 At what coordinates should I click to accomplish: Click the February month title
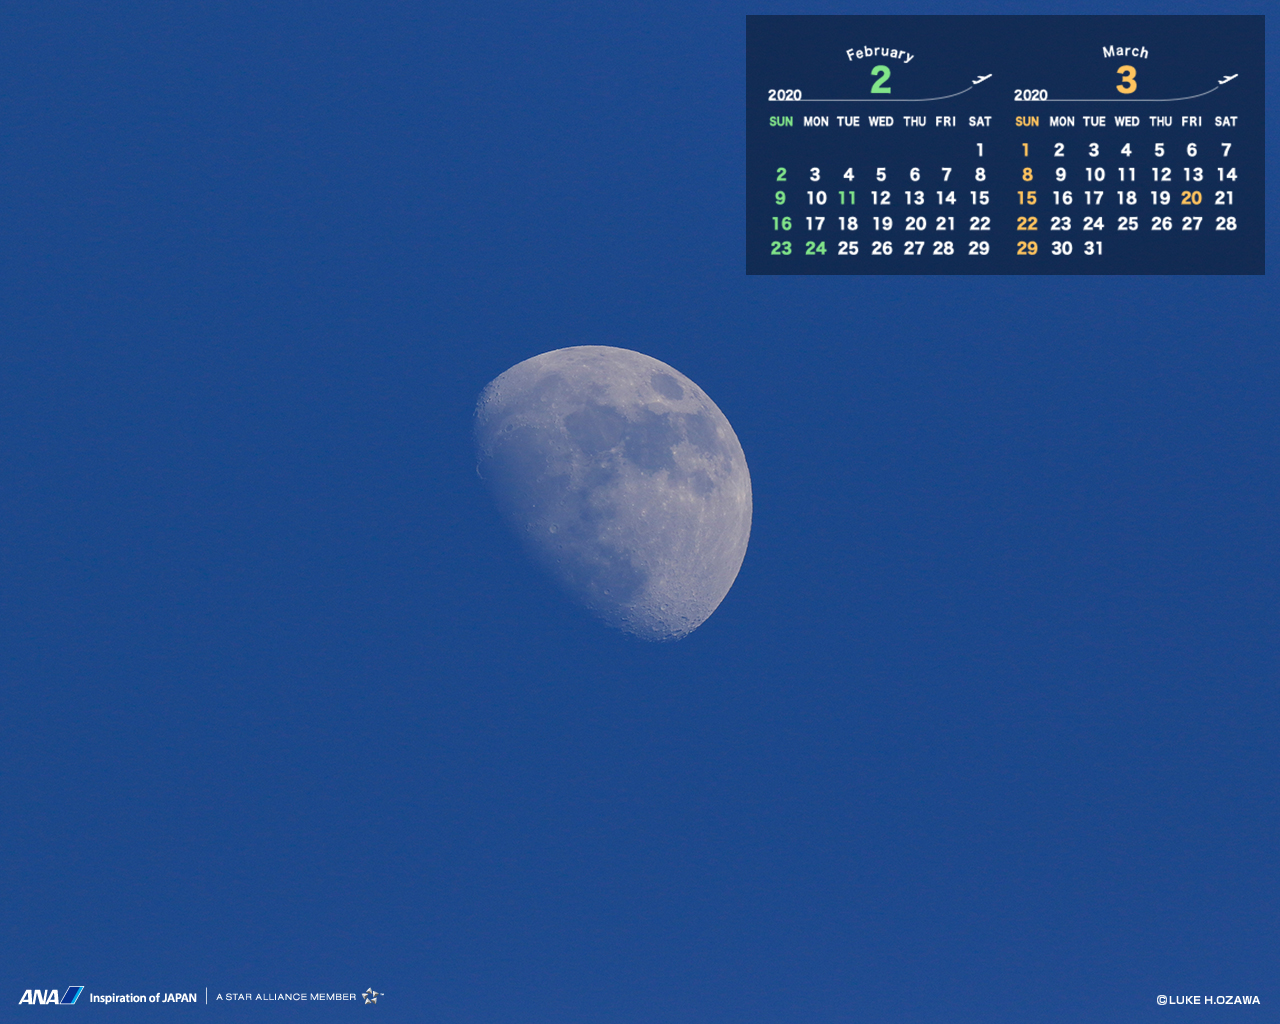[x=880, y=53]
